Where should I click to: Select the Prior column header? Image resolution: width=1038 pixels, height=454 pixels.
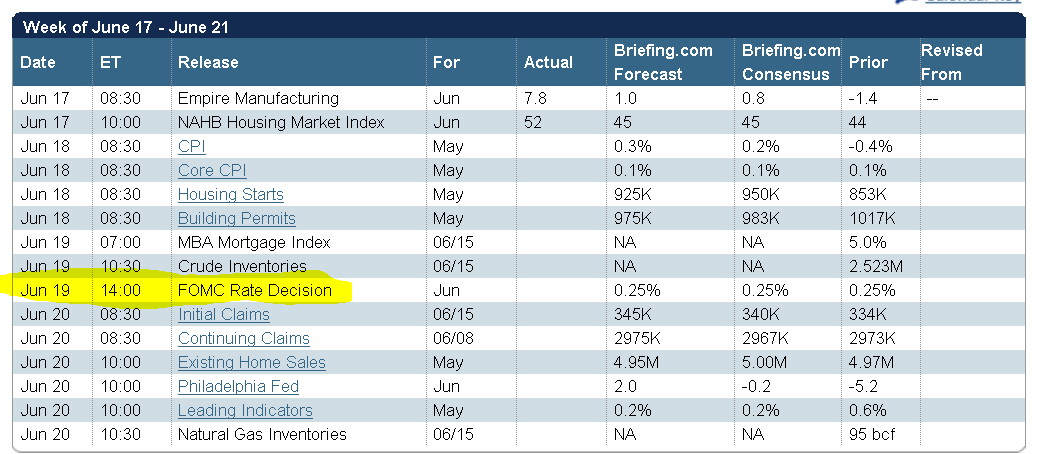pos(868,62)
